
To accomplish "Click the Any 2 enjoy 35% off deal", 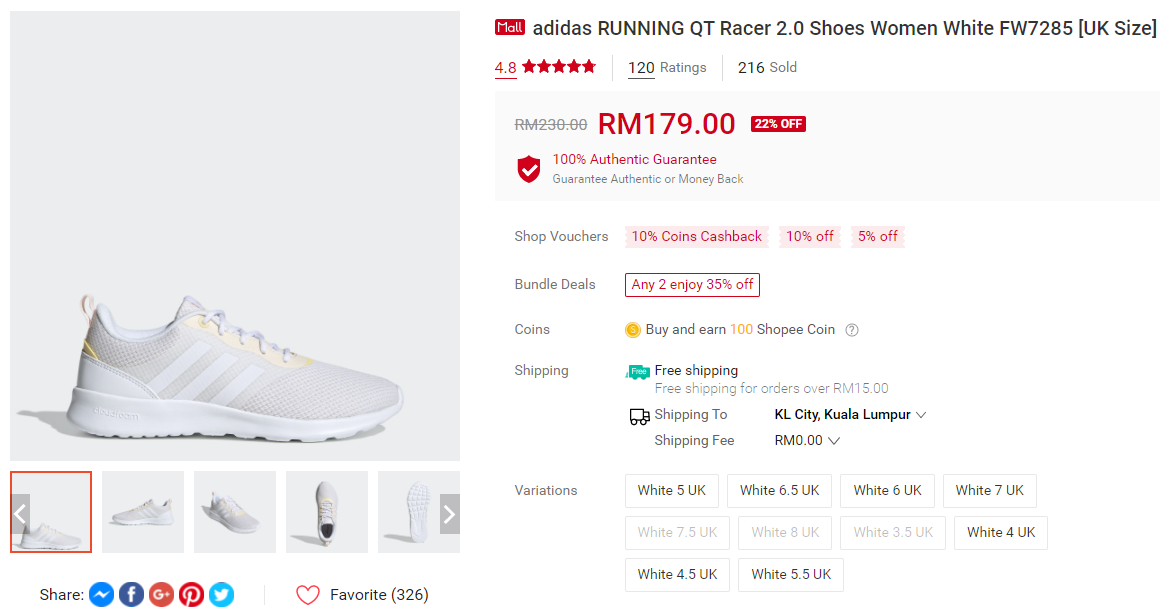I will pyautogui.click(x=692, y=285).
